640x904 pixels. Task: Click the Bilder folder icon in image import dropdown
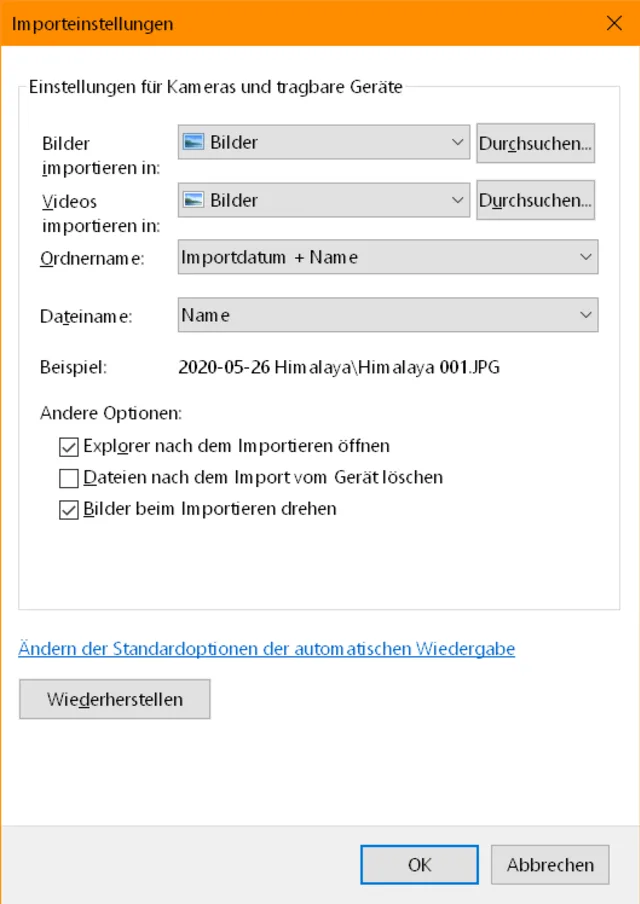click(193, 143)
